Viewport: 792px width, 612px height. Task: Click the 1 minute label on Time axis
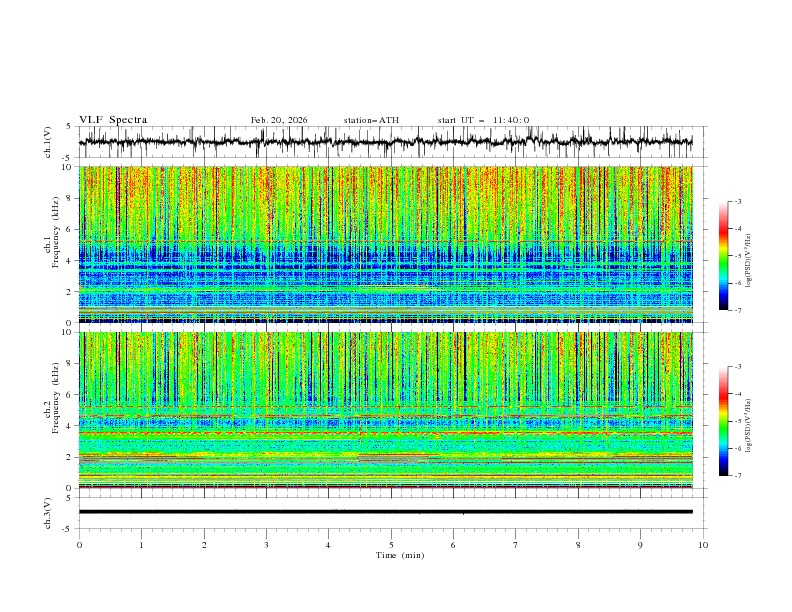[141, 545]
